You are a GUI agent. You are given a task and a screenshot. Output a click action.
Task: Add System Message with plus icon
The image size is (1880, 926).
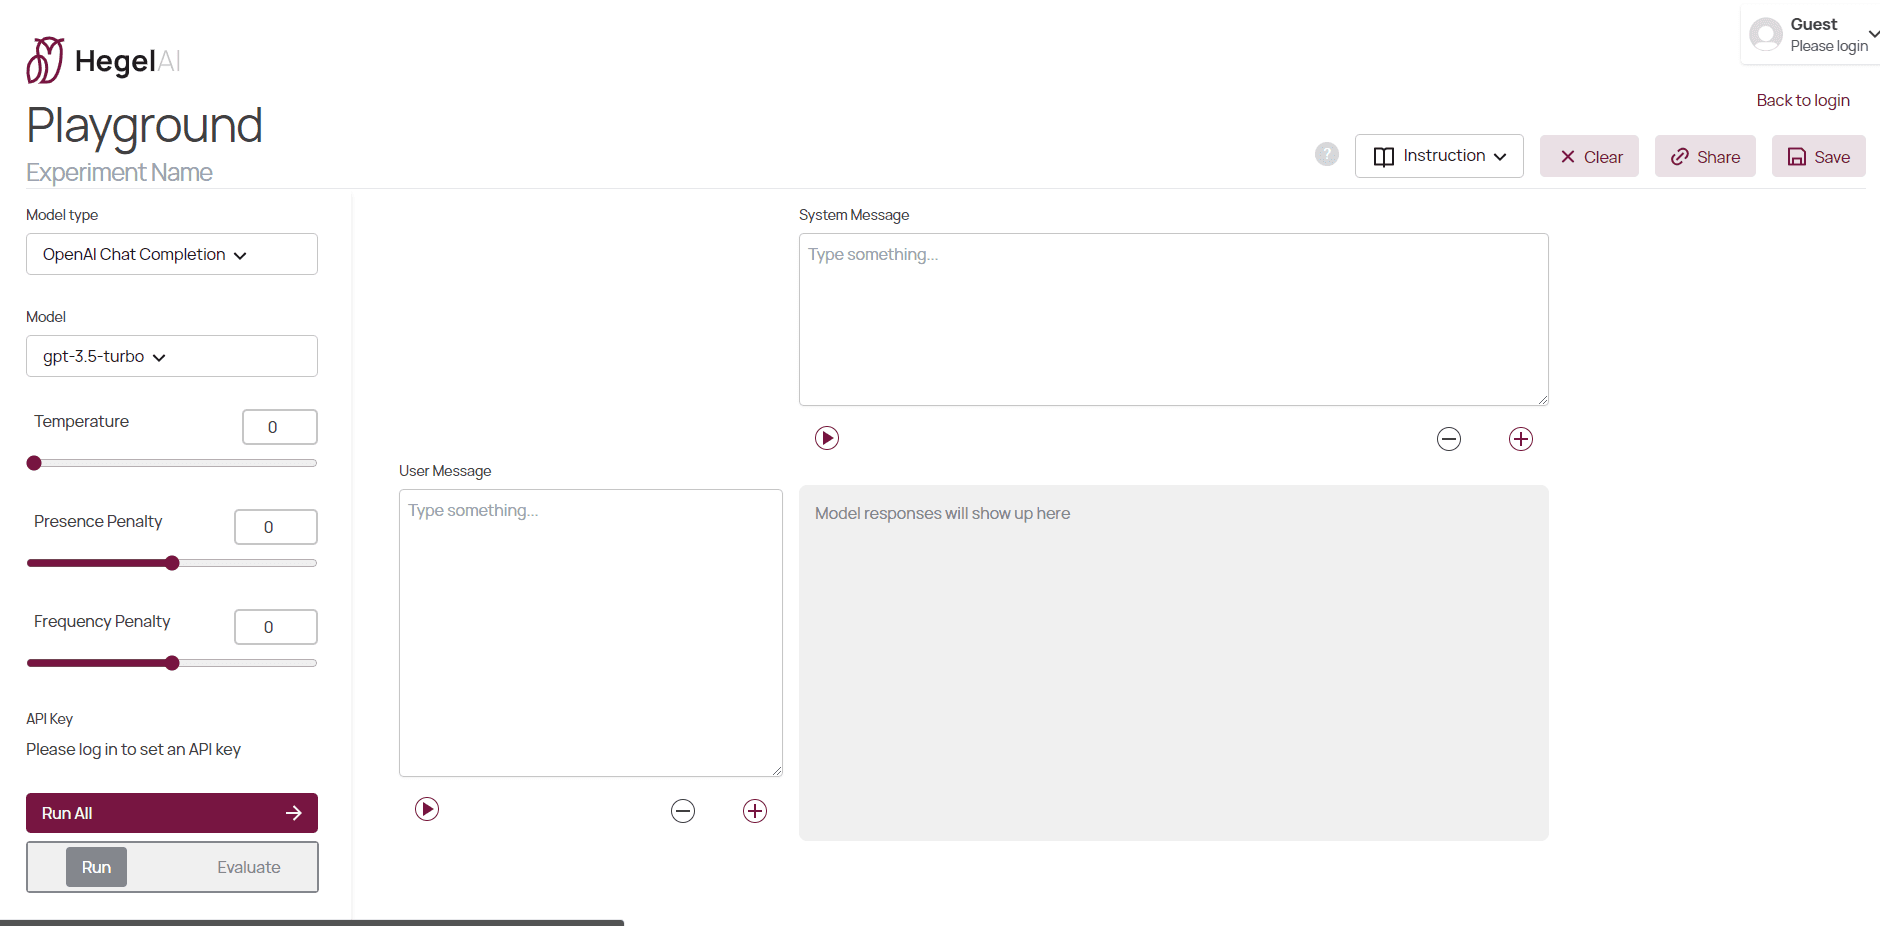(1521, 439)
